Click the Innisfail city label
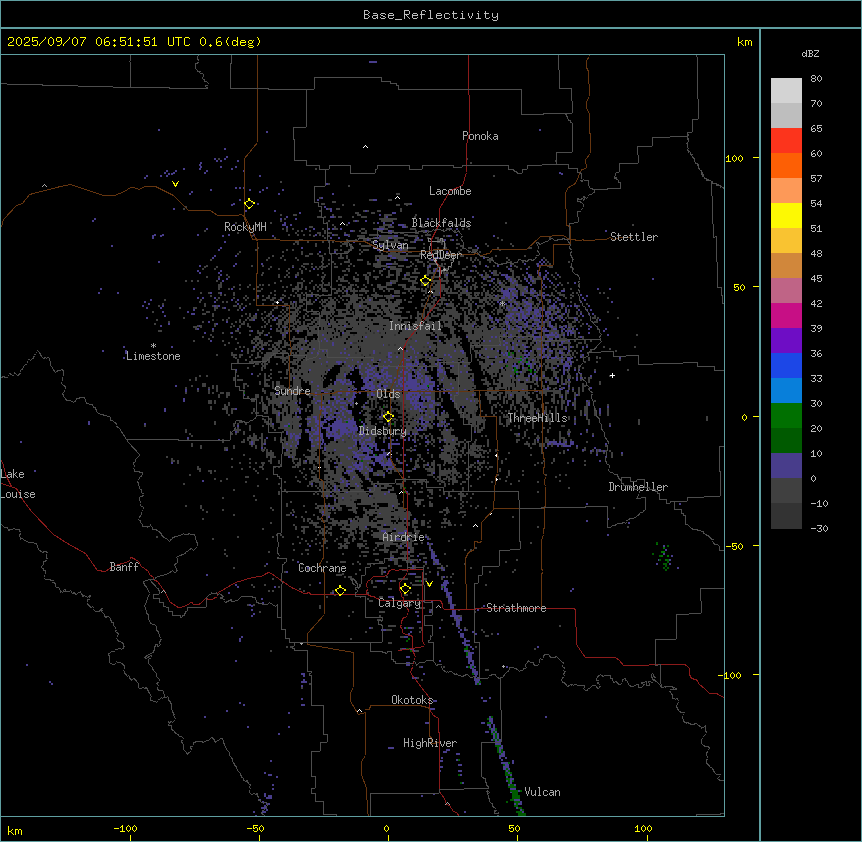The width and height of the screenshot is (862, 842). (x=416, y=326)
